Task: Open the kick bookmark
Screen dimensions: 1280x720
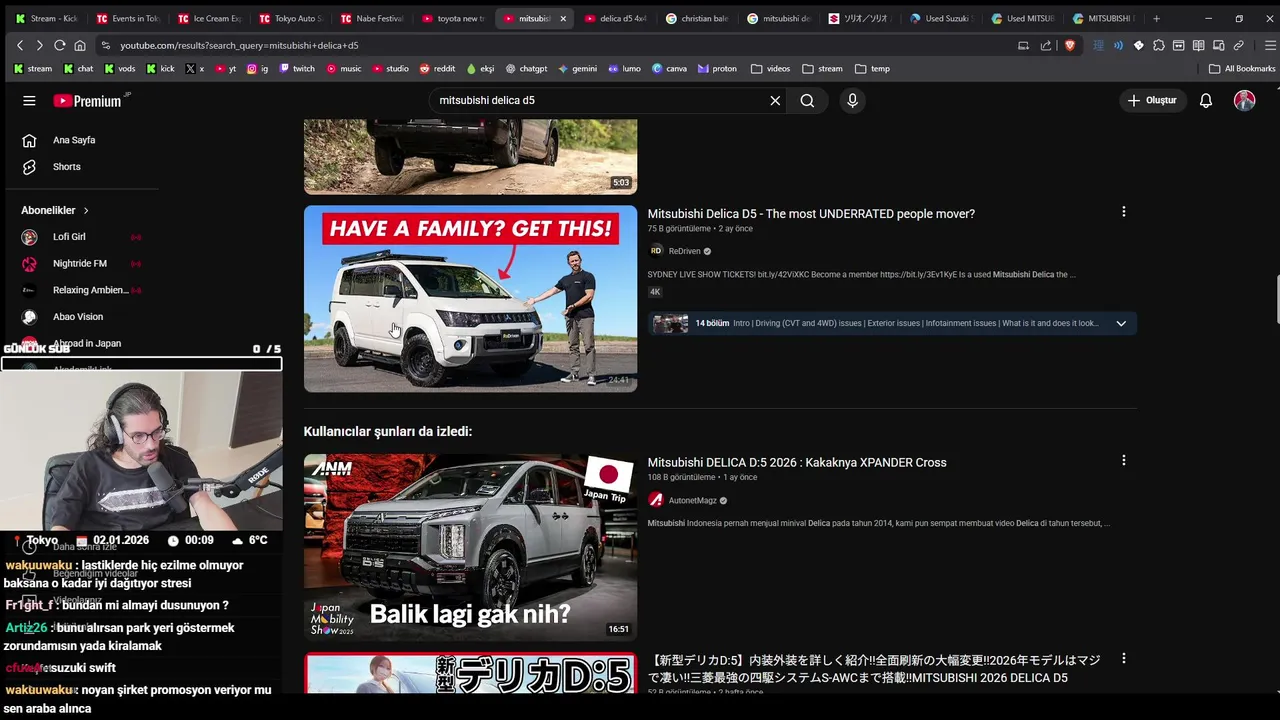Action: [x=160, y=69]
